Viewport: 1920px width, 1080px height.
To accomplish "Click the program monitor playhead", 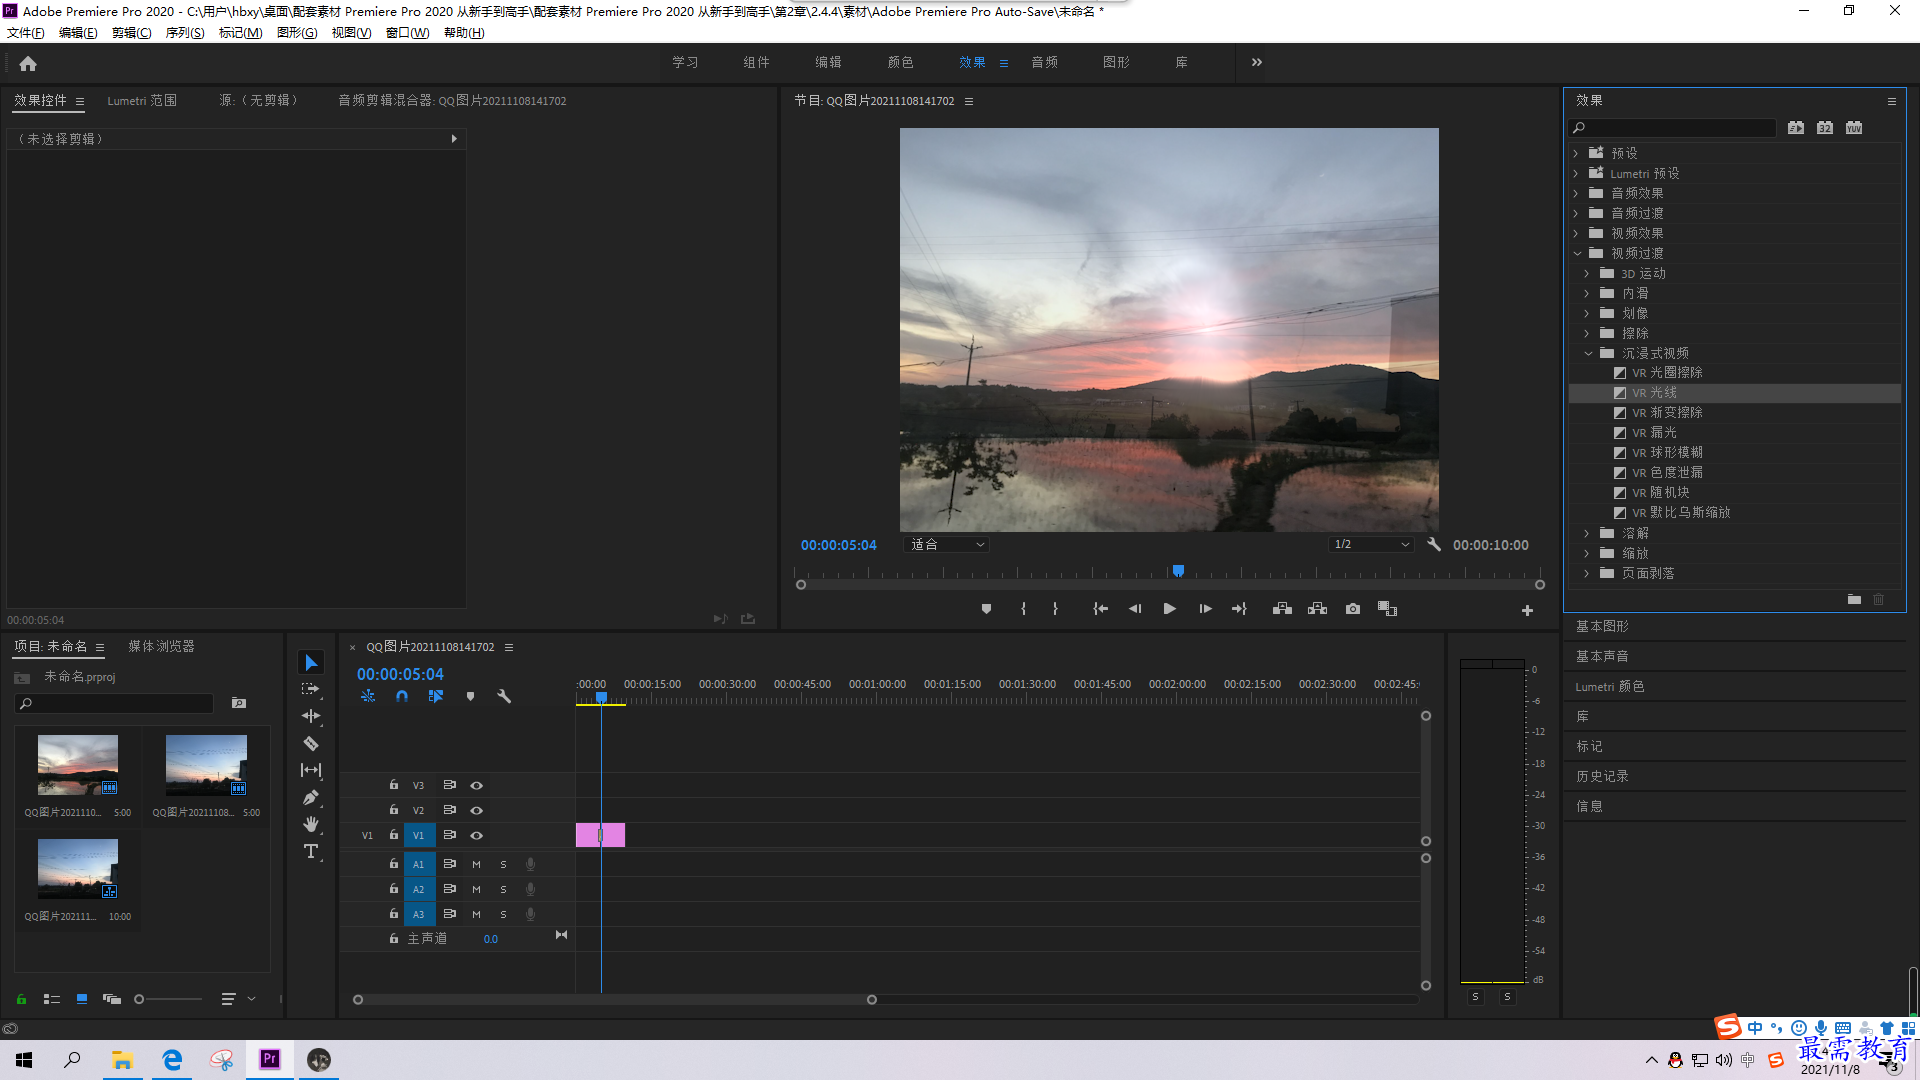I will click(1178, 571).
